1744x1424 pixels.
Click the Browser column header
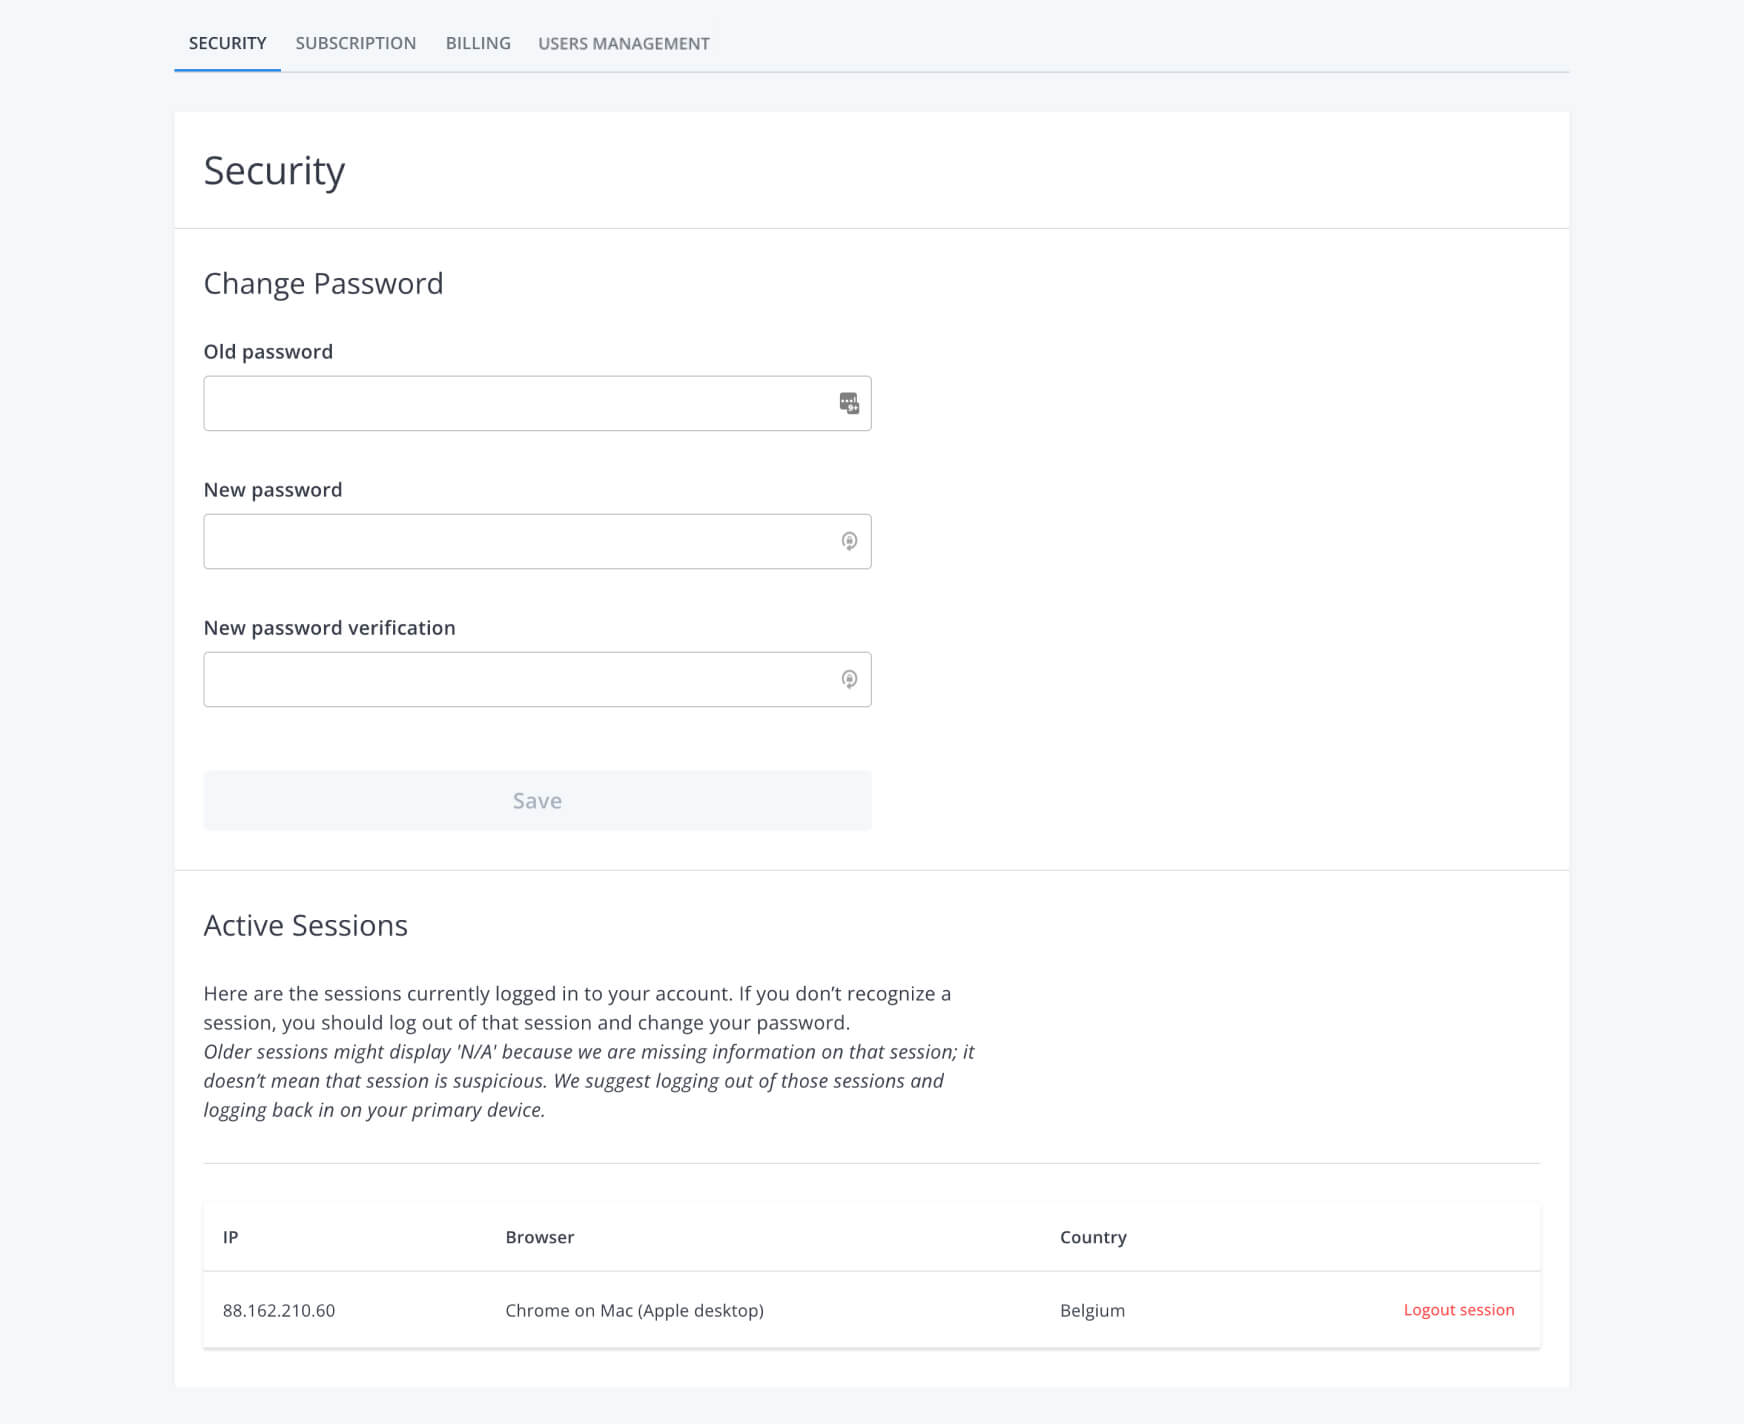pyautogui.click(x=539, y=1237)
